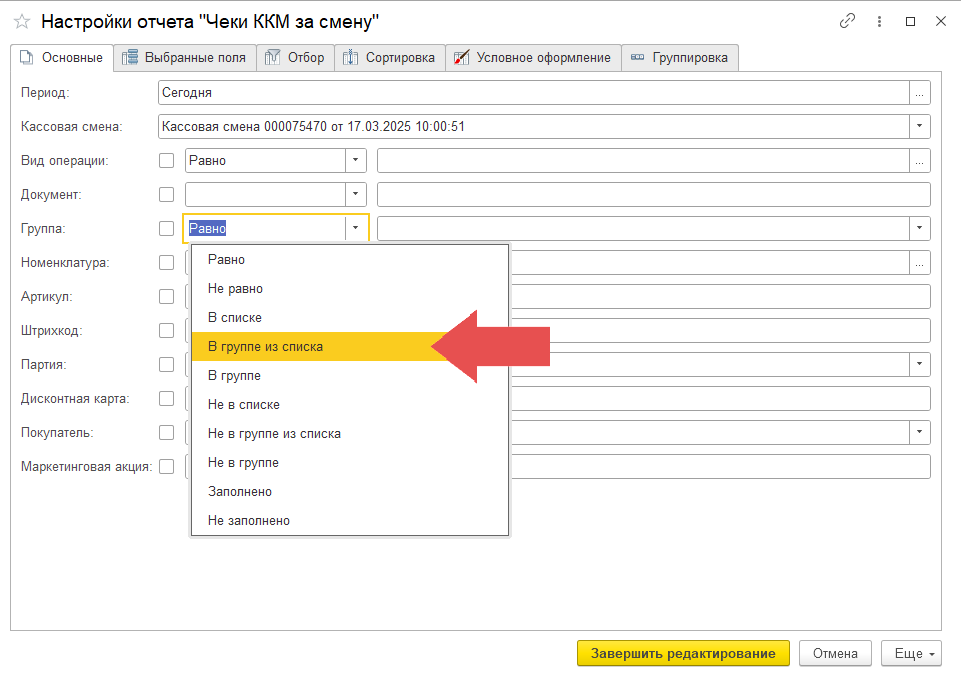Open the Вид операции comparison type dropdown
The width and height of the screenshot is (961, 678).
[356, 160]
